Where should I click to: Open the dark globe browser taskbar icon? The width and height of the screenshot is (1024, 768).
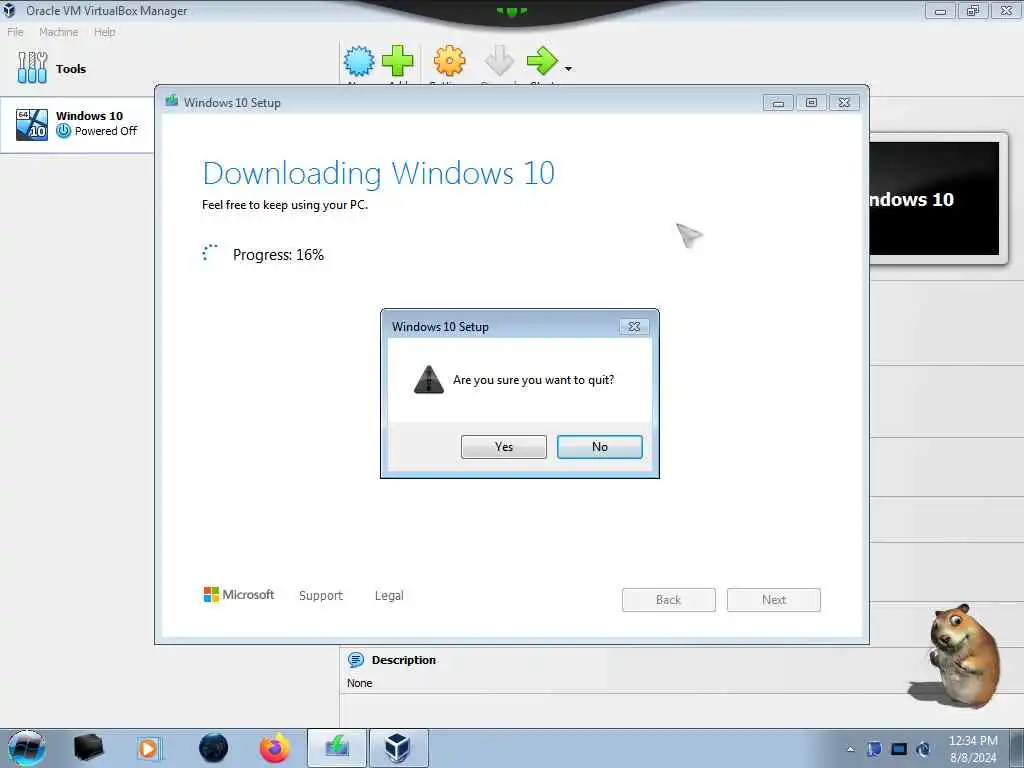[x=214, y=748]
